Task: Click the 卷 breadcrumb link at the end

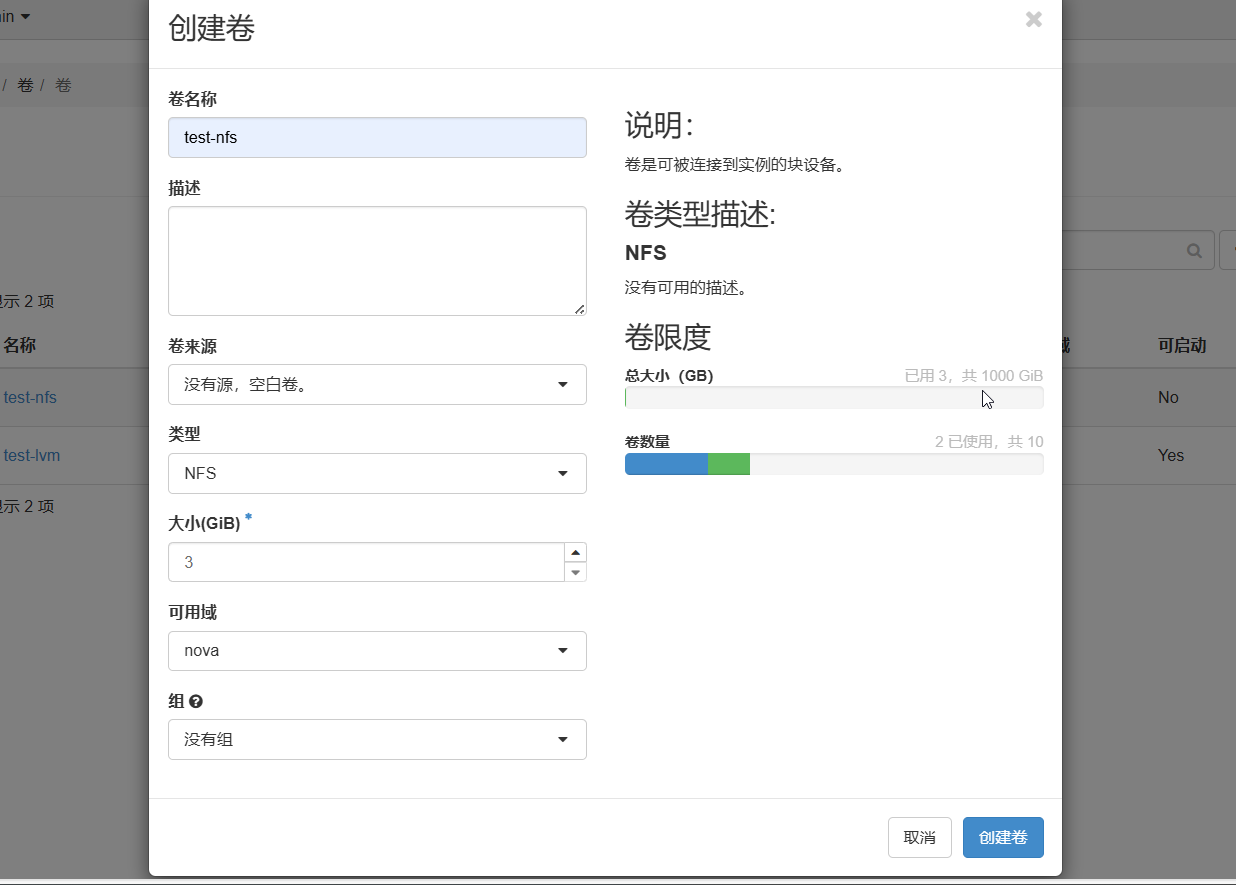Action: pos(63,85)
